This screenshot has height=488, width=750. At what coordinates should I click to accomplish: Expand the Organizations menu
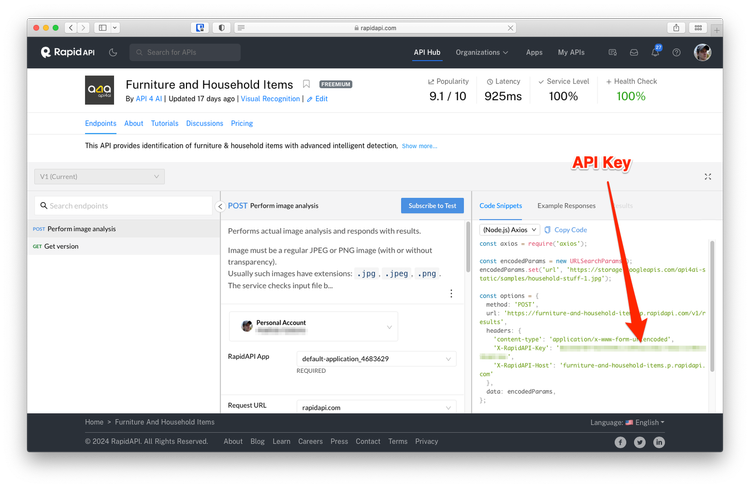[482, 52]
